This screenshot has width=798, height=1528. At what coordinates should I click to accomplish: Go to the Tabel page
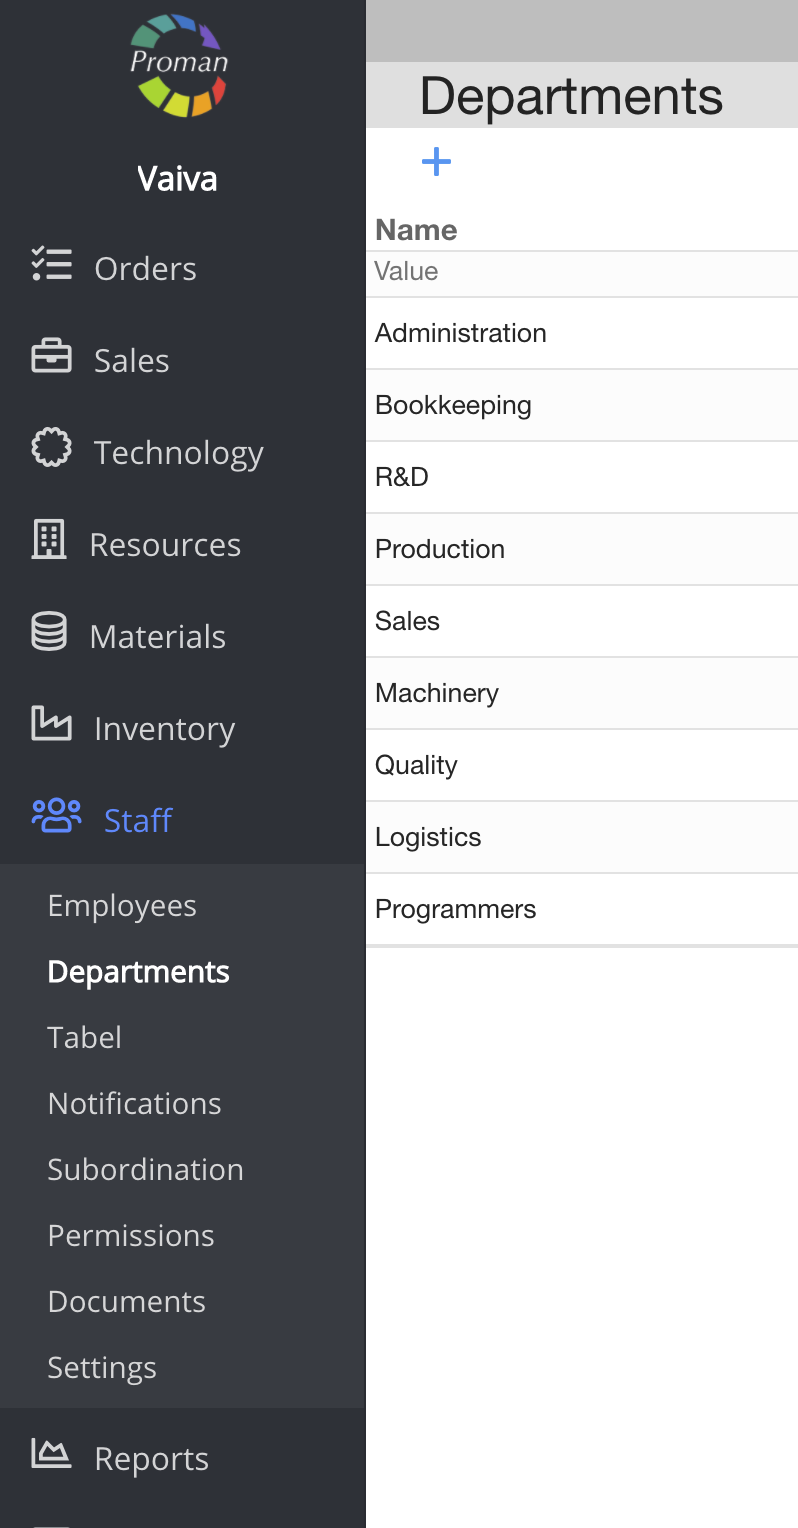pyautogui.click(x=84, y=1038)
